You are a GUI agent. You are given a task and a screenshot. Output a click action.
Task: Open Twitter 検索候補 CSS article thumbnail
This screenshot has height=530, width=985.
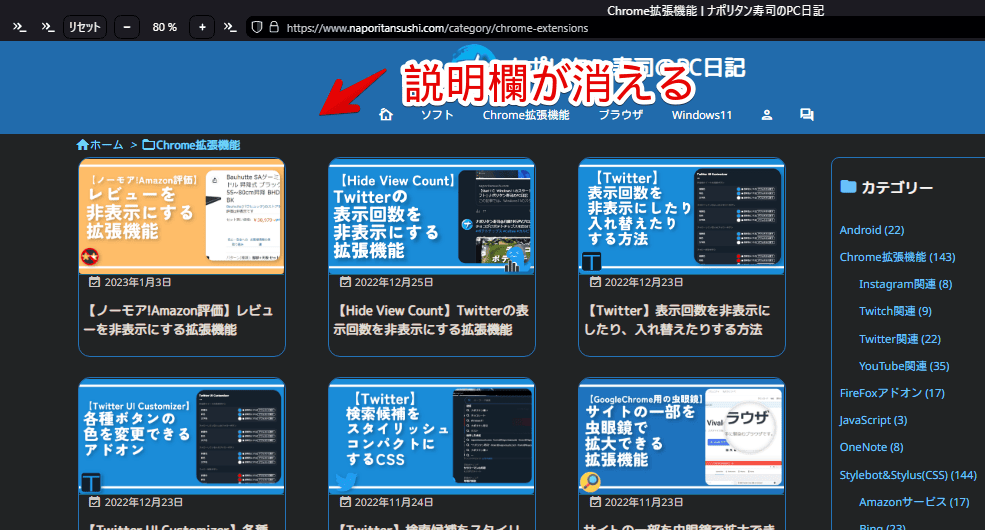432,436
